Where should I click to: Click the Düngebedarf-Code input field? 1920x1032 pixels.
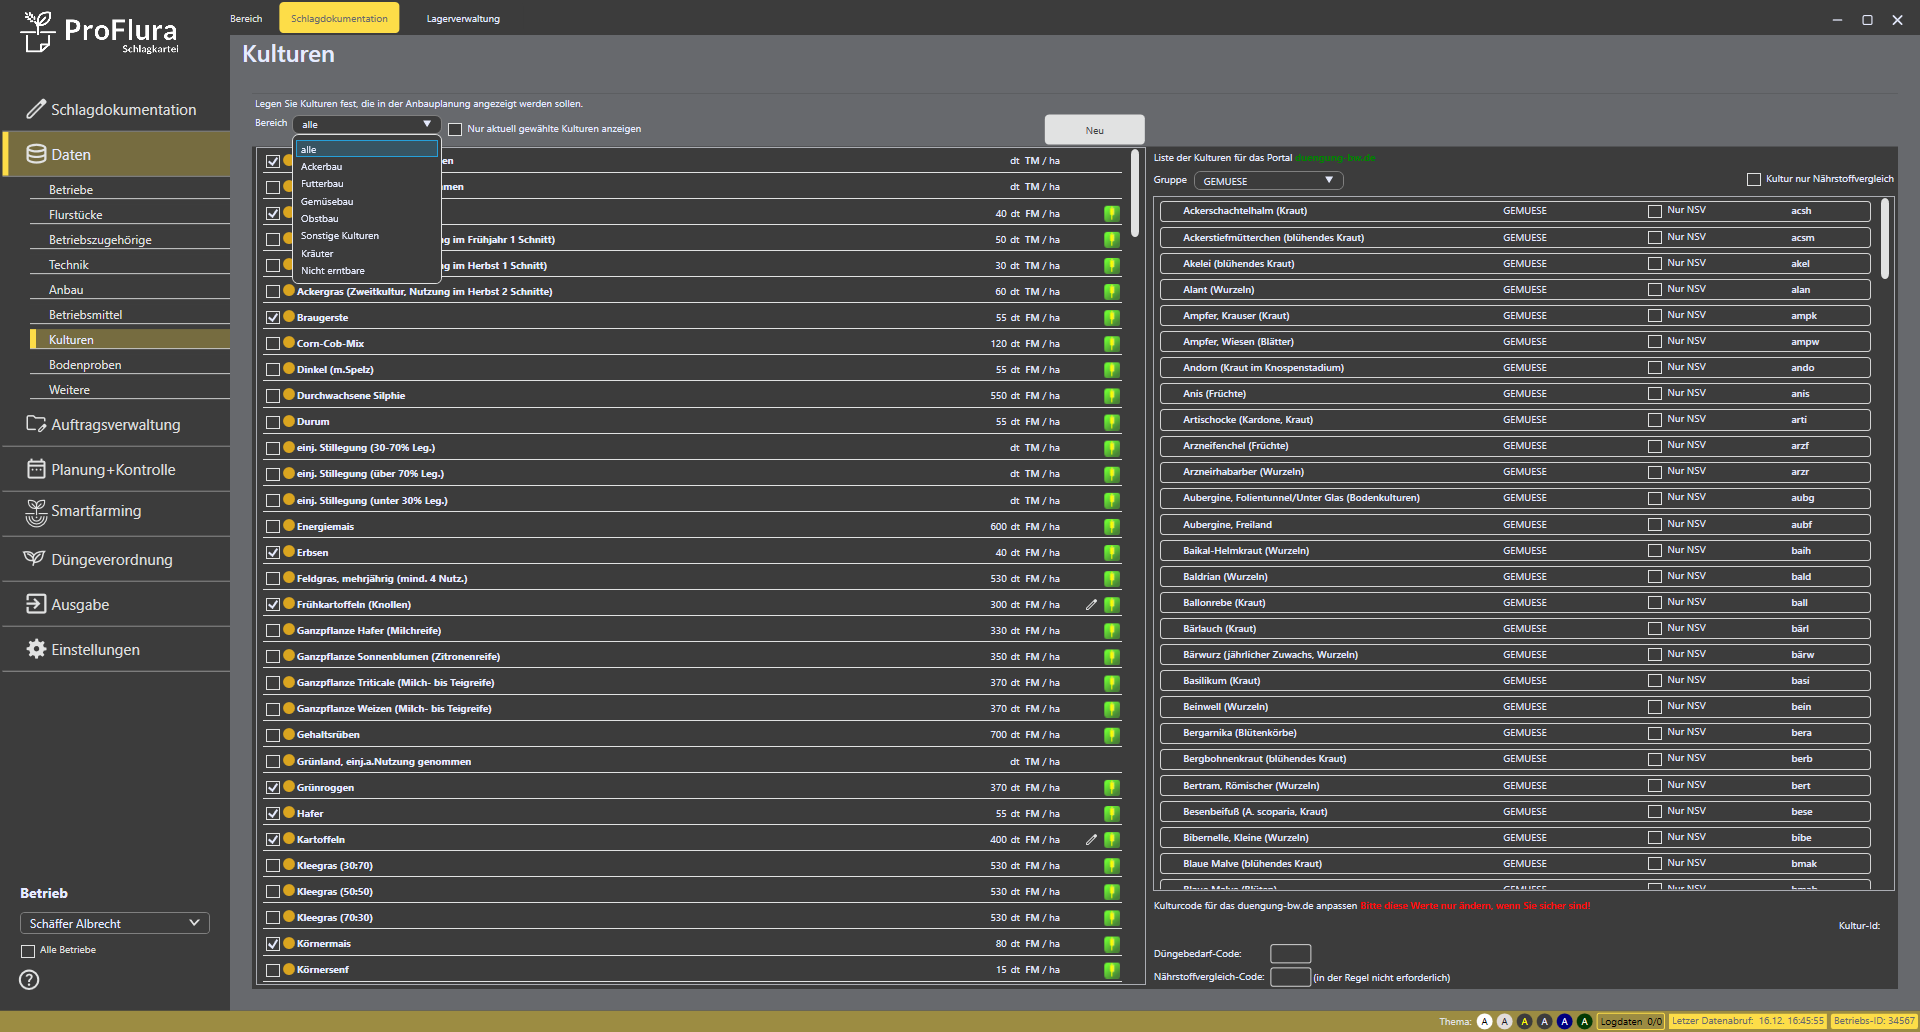(x=1290, y=954)
